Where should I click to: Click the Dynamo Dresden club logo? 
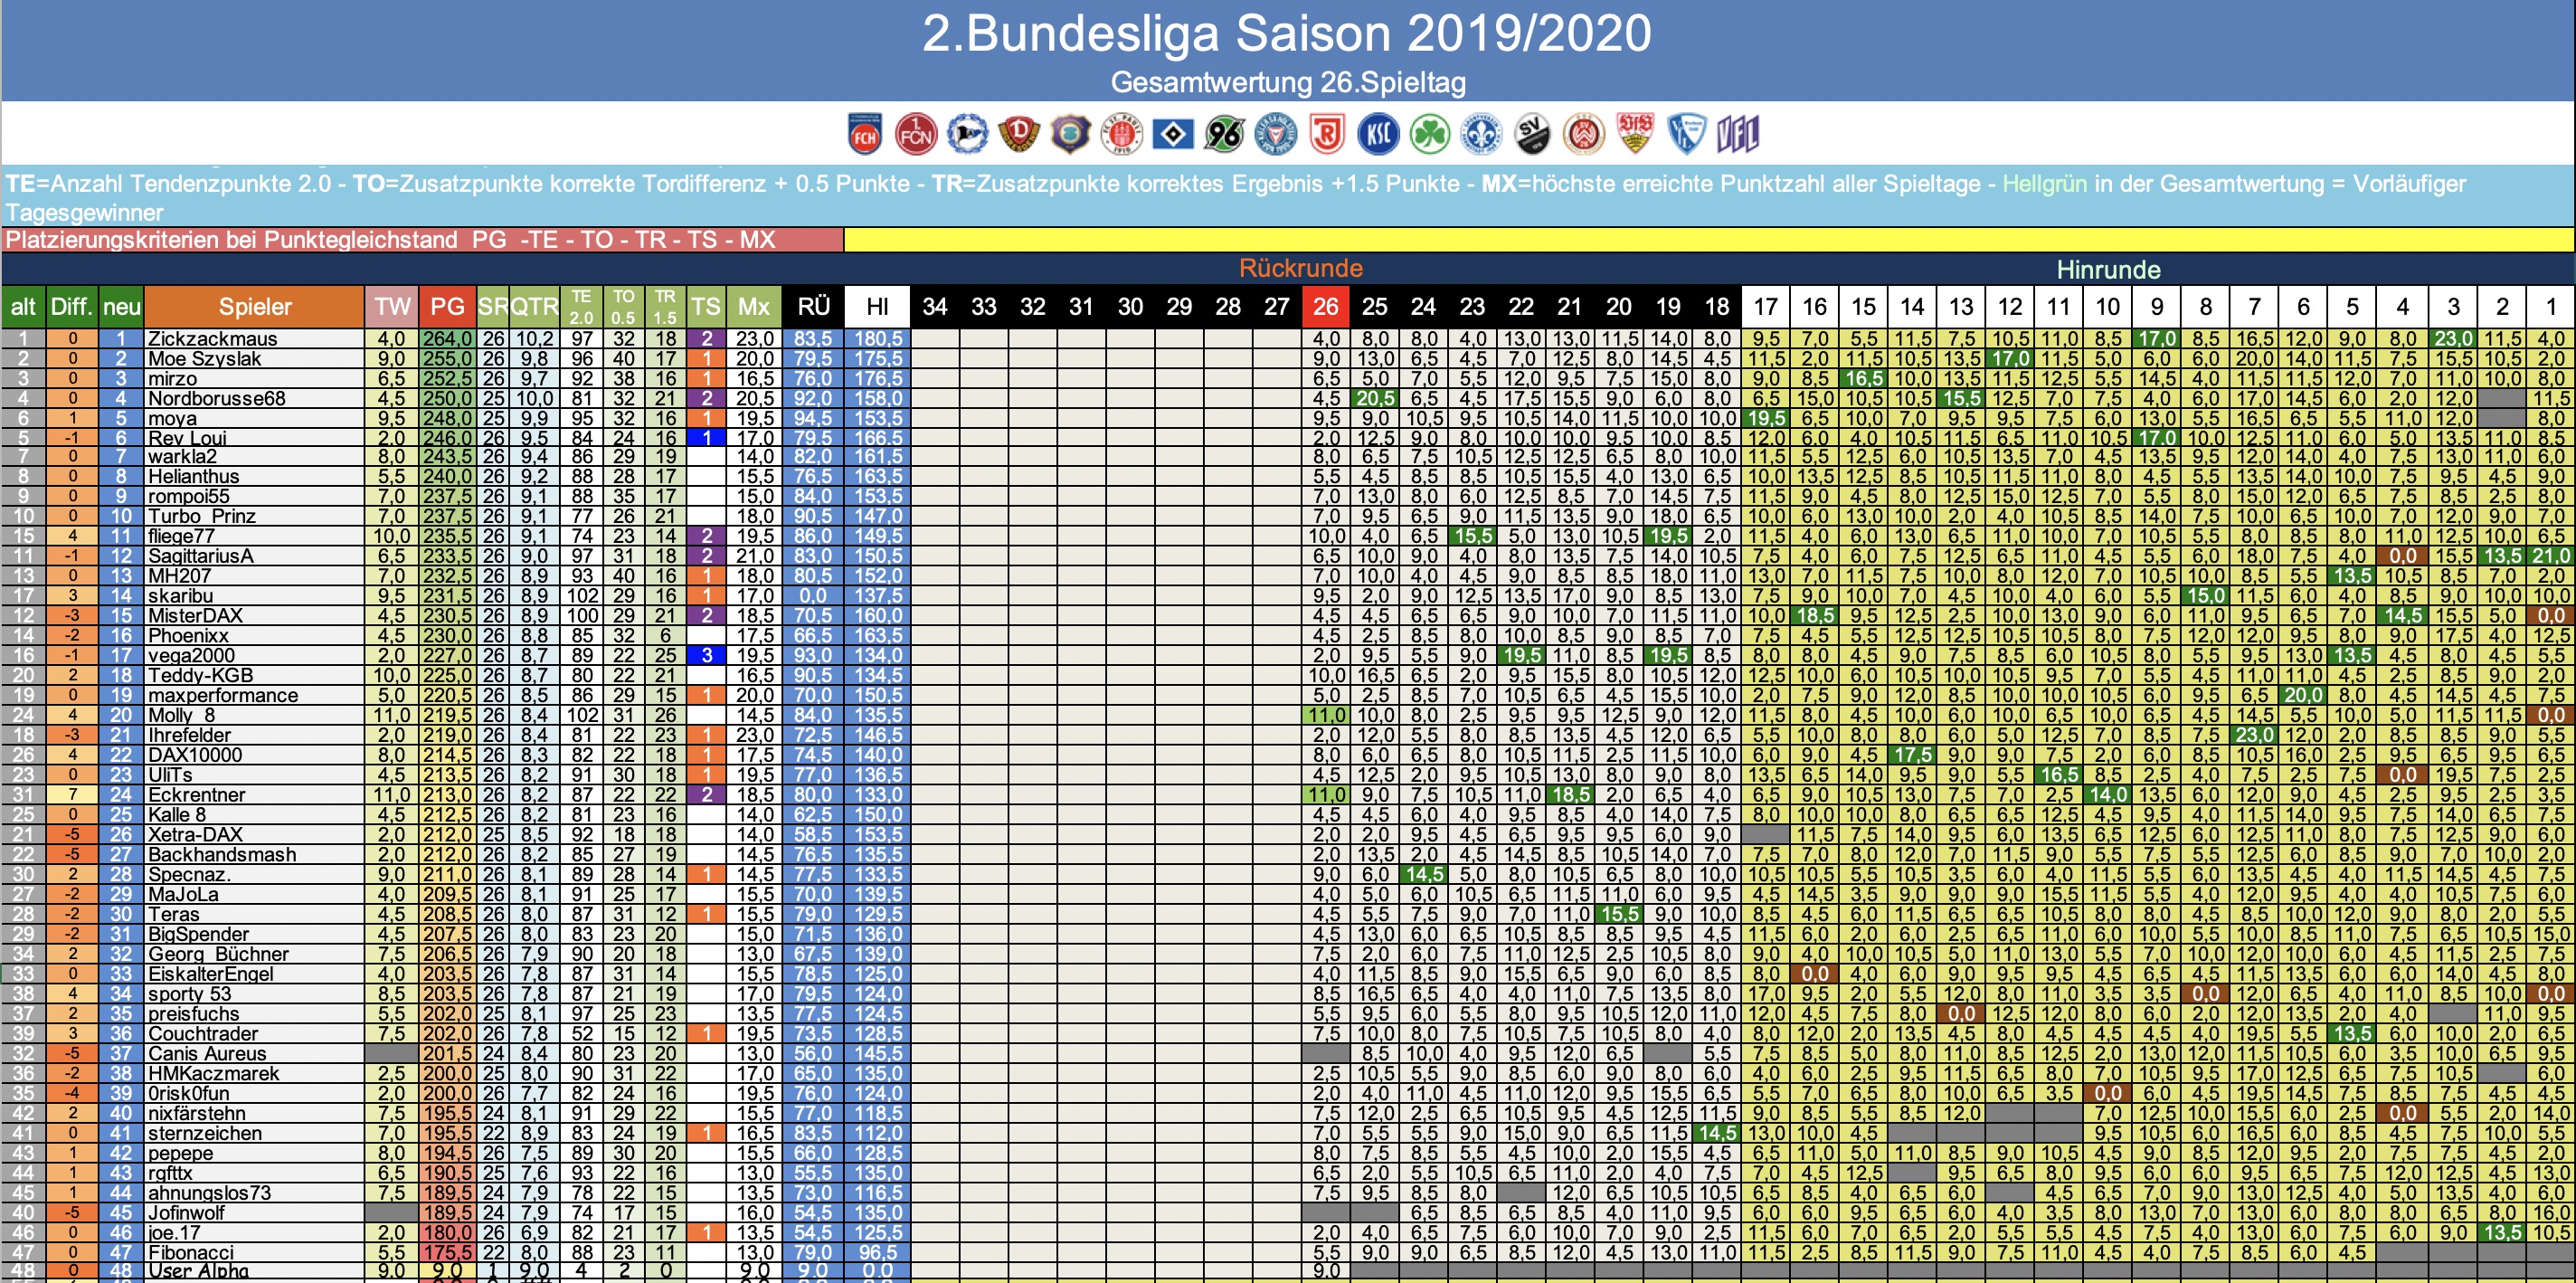[x=1019, y=134]
